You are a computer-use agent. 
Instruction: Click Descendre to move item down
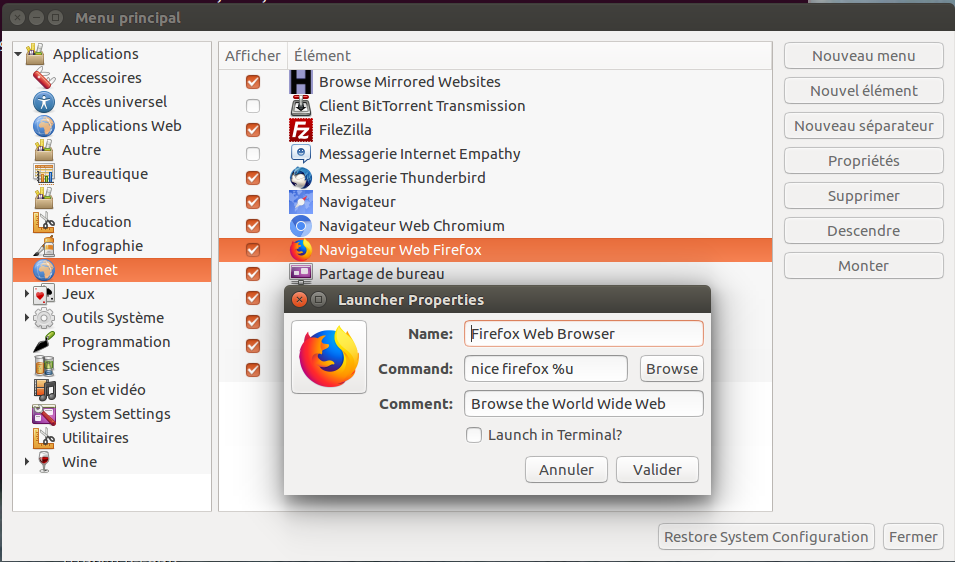[x=864, y=231]
